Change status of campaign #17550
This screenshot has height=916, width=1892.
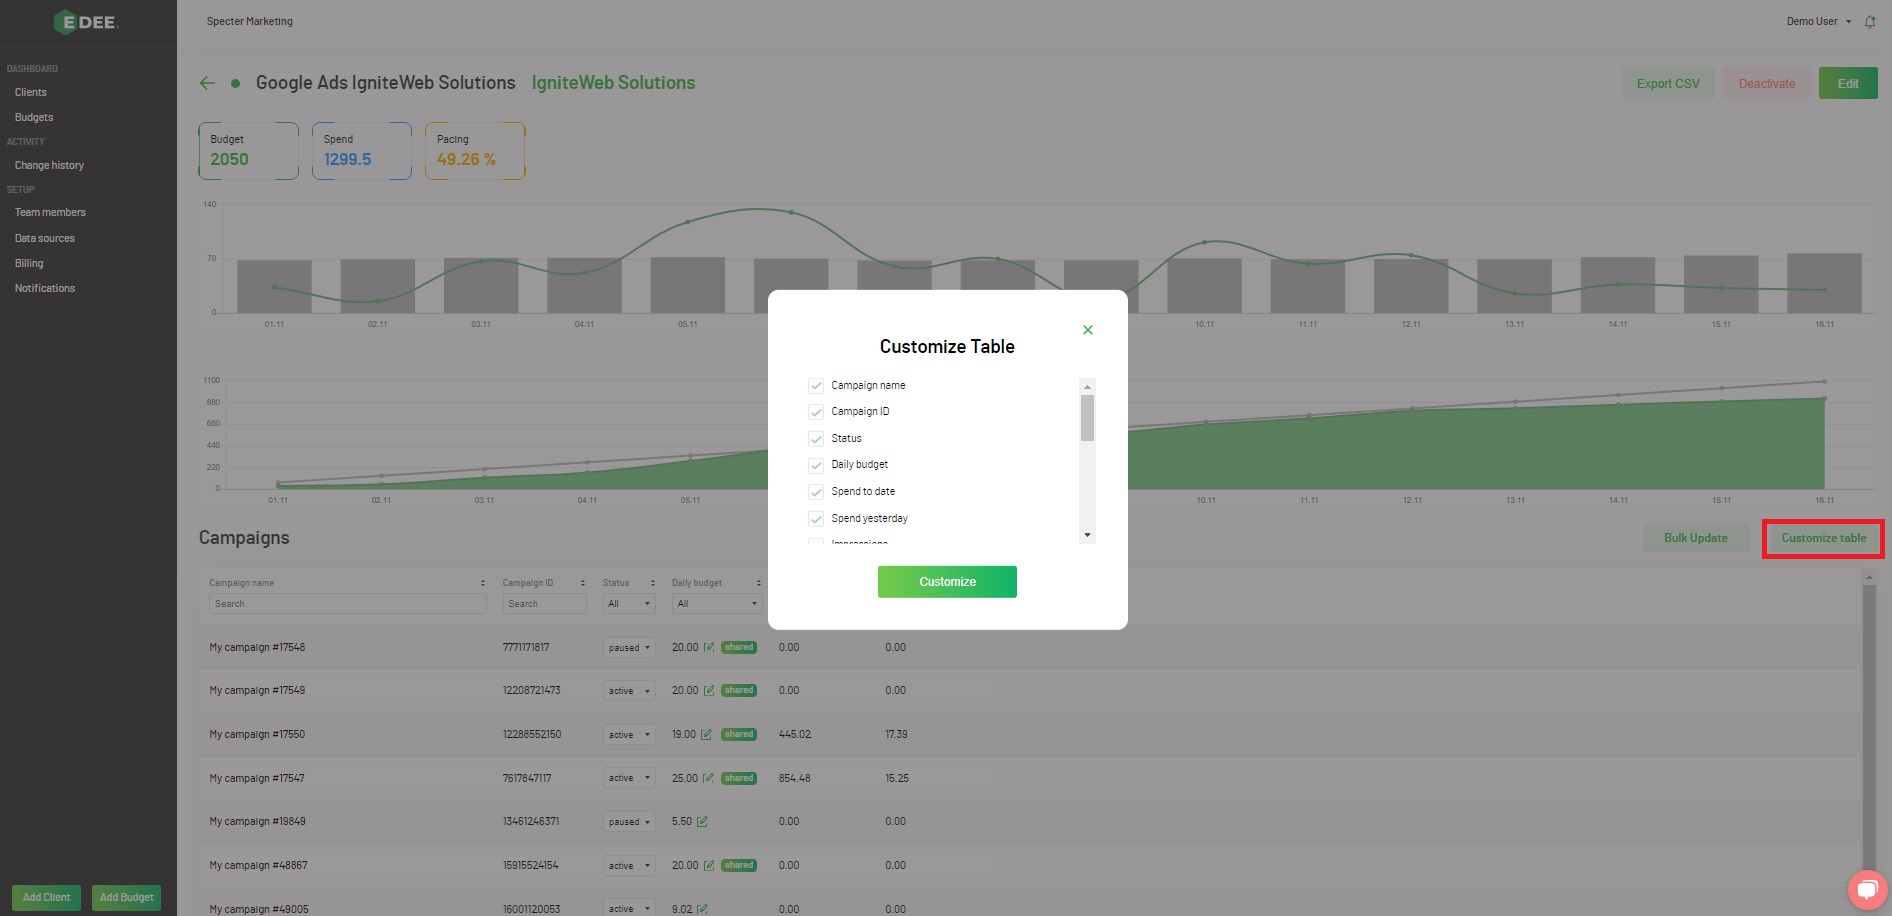pos(629,735)
